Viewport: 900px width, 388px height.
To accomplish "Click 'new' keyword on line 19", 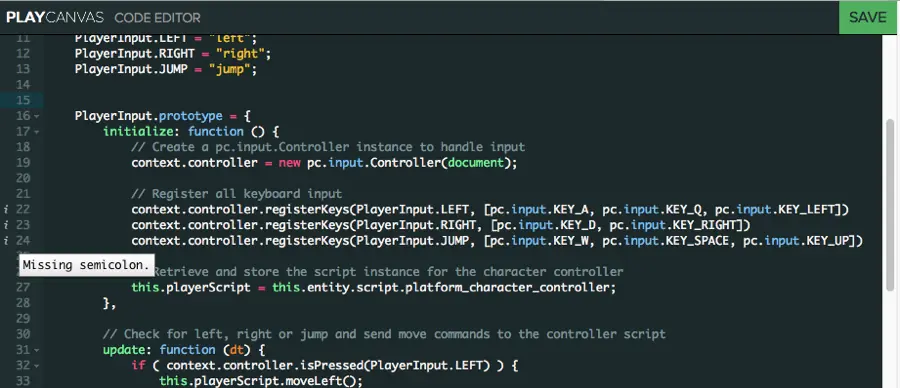I will (x=289, y=162).
